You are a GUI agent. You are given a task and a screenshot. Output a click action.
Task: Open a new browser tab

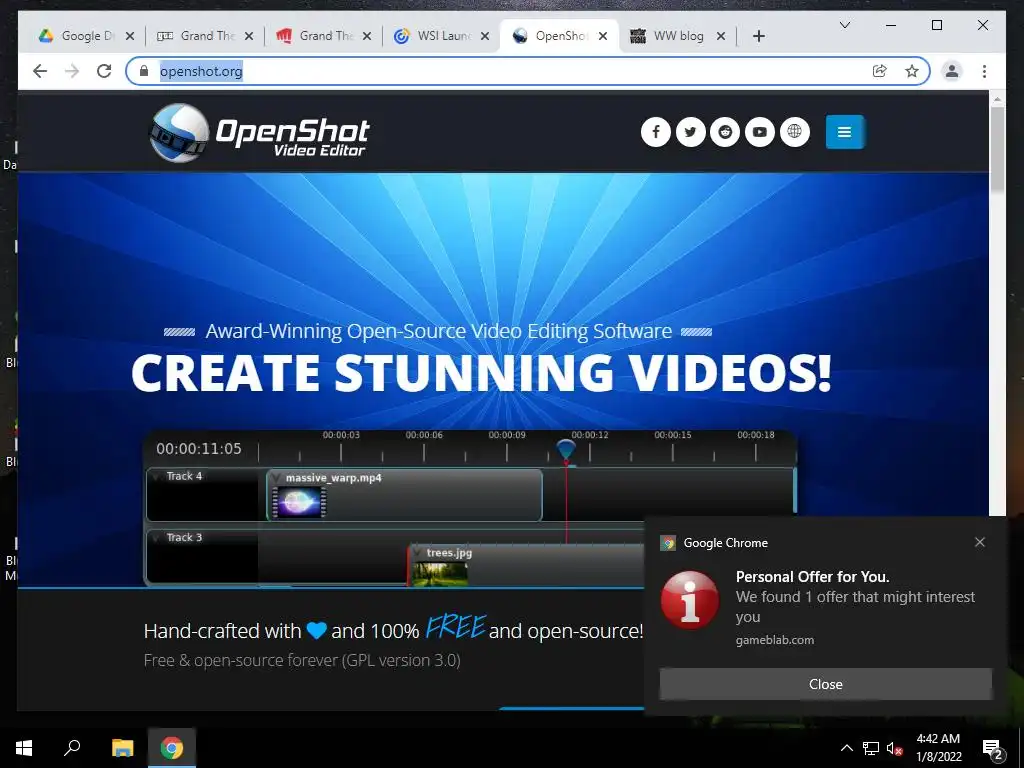(758, 37)
